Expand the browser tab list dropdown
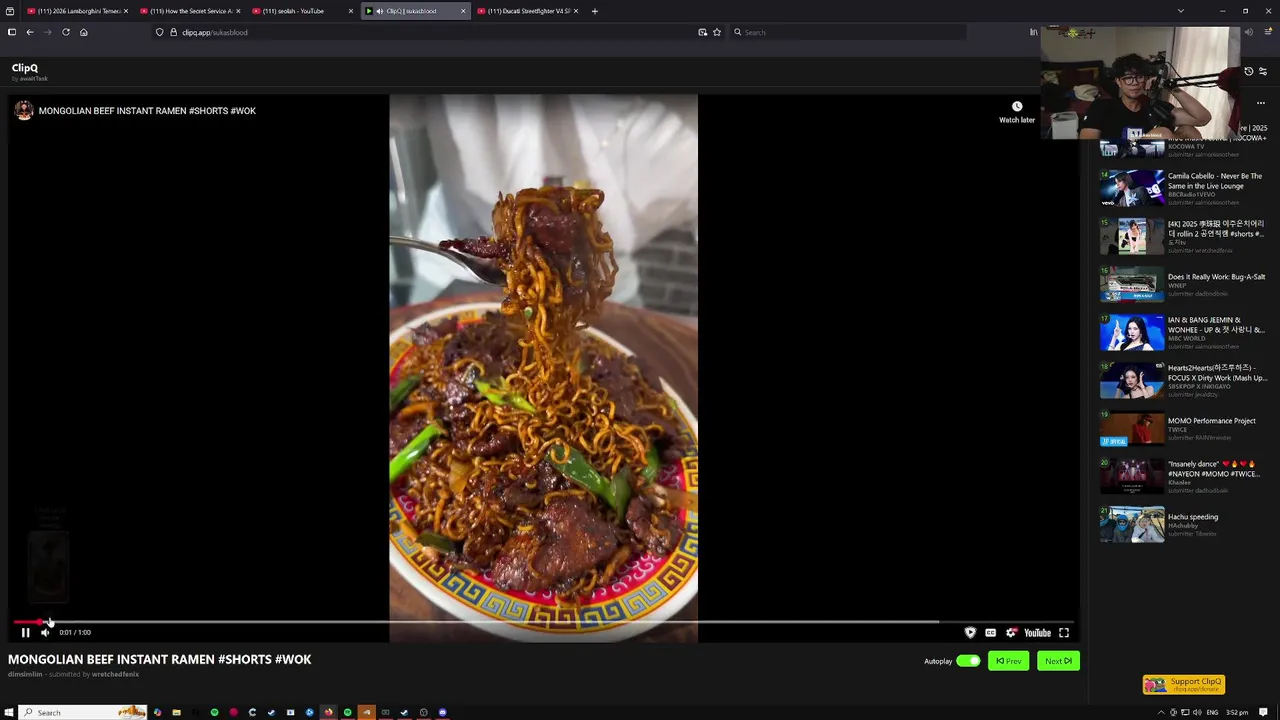Screen dimensions: 1280x720 pos(1181,11)
